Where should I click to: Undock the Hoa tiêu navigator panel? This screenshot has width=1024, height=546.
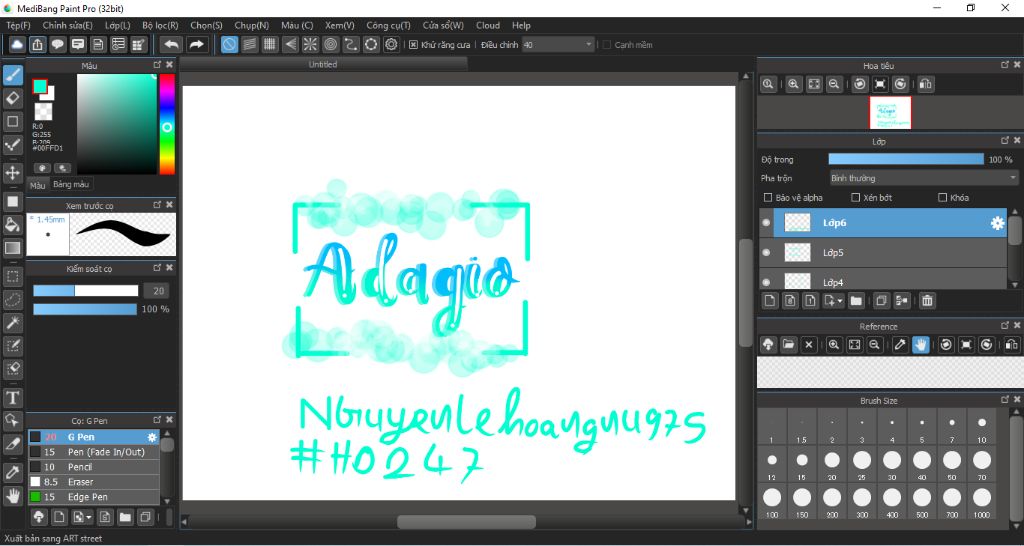[x=1005, y=65]
